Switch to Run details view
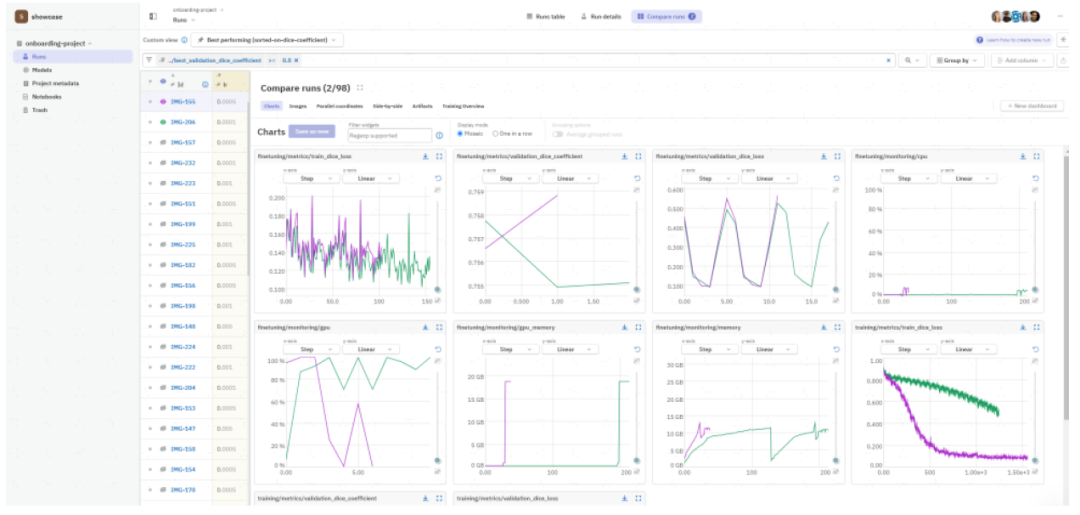The image size is (1080, 515). [601, 16]
